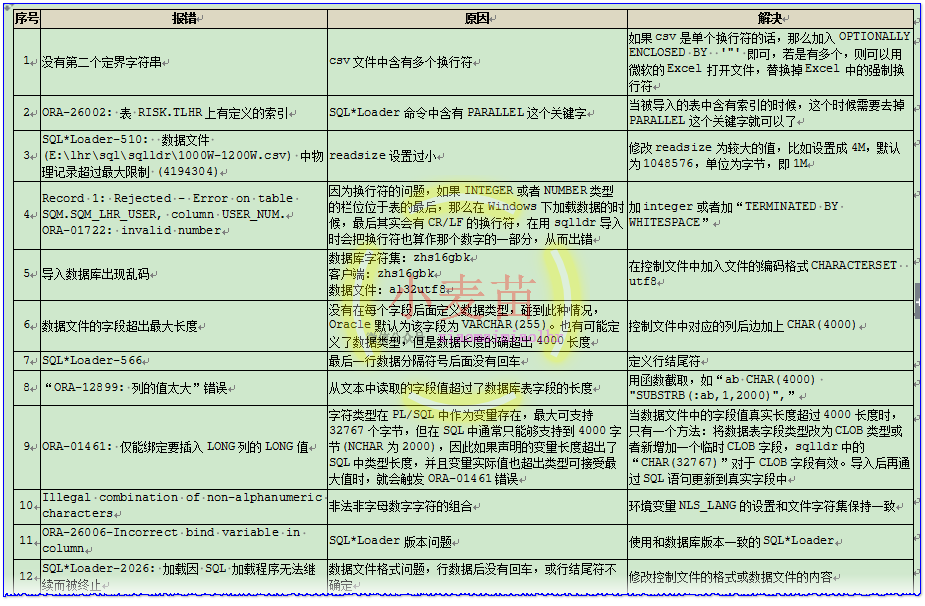Click row number 5 in 序号 column
This screenshot has width=925, height=606.
point(27,274)
